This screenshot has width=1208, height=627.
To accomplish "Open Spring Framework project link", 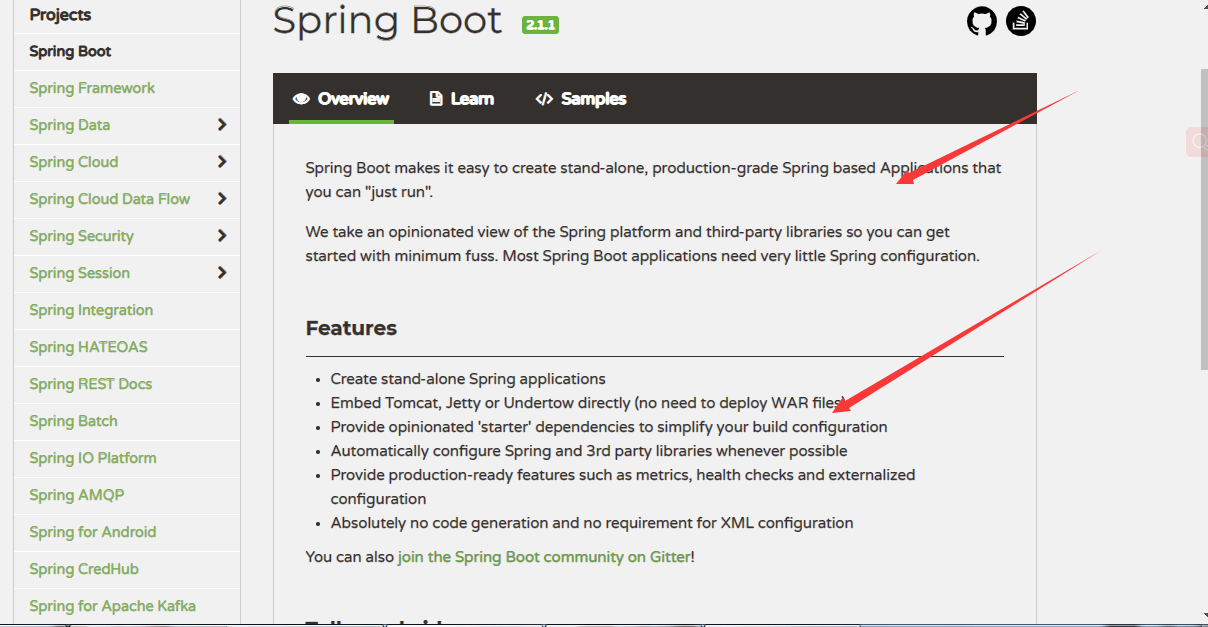I will pyautogui.click(x=92, y=88).
